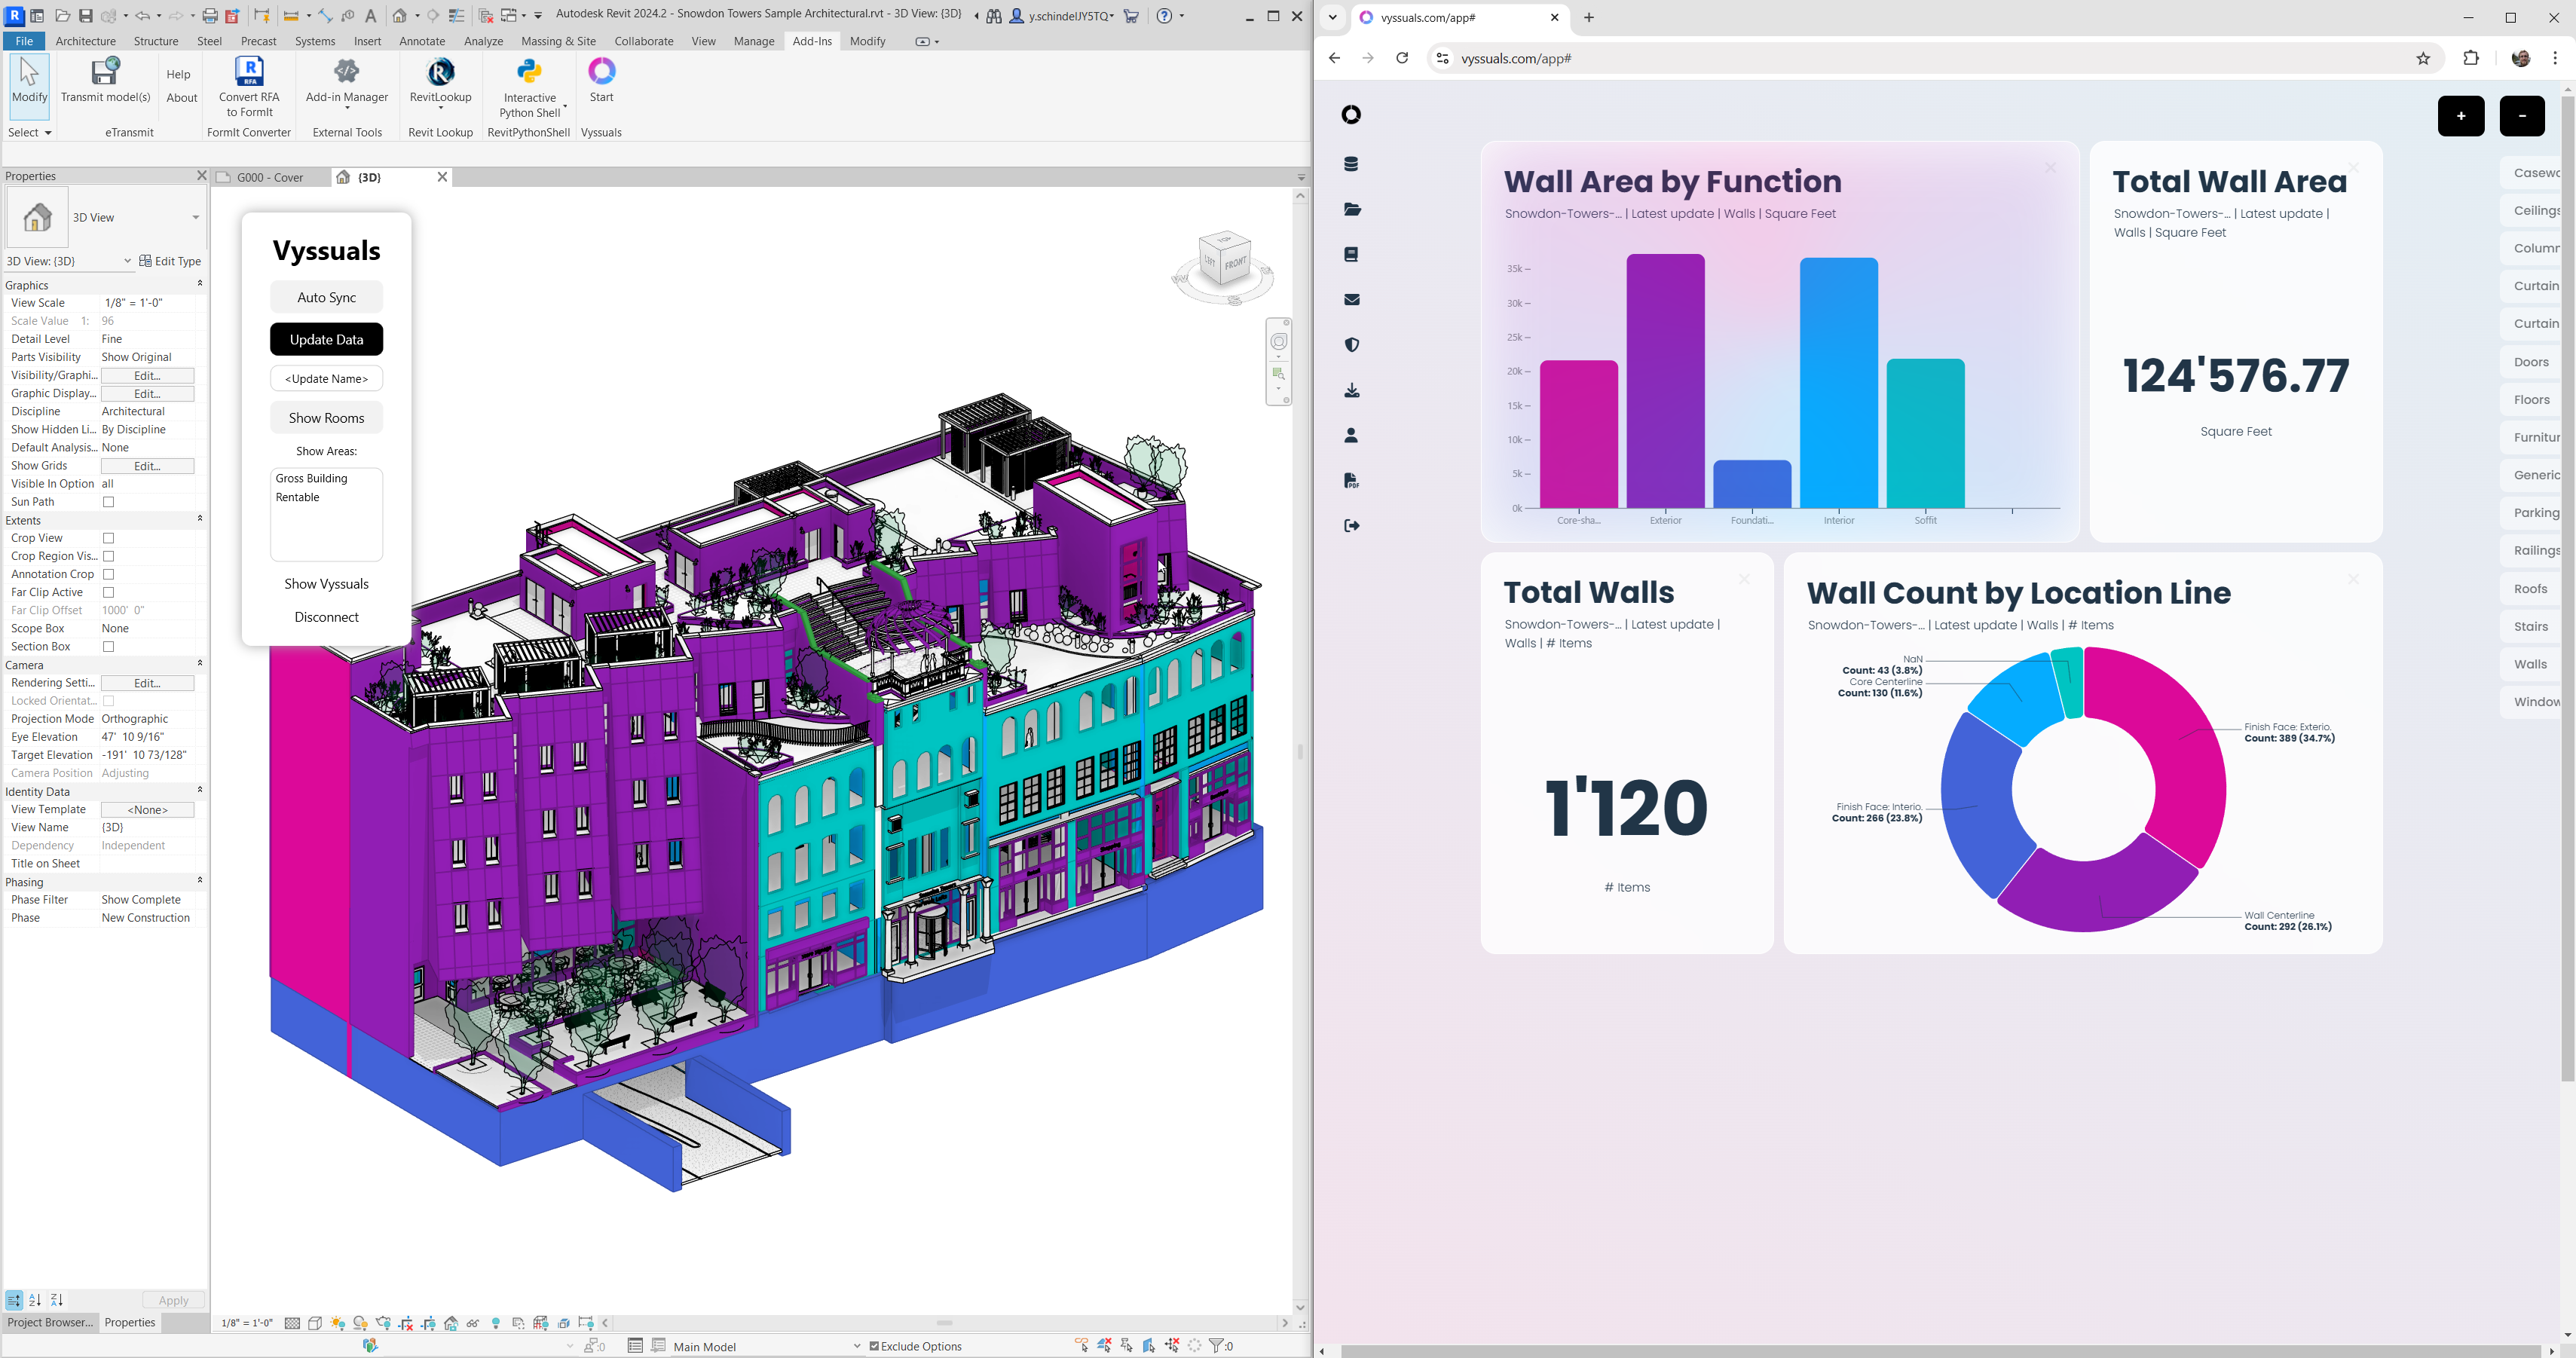Open the Massing & Site ribbon tab
The image size is (2576, 1358).
tap(558, 41)
